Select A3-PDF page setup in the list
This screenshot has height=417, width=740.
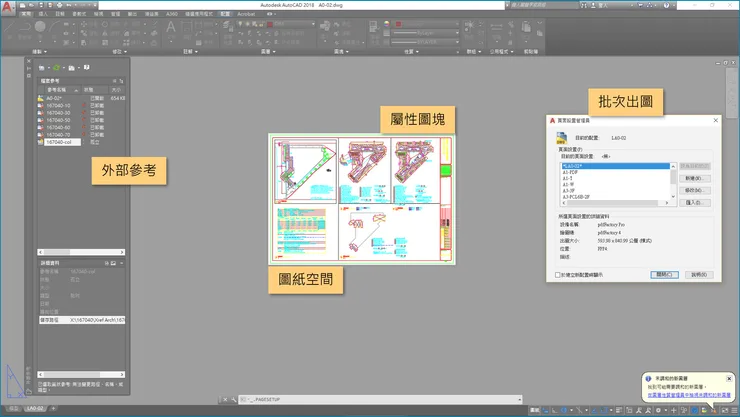pos(570,172)
